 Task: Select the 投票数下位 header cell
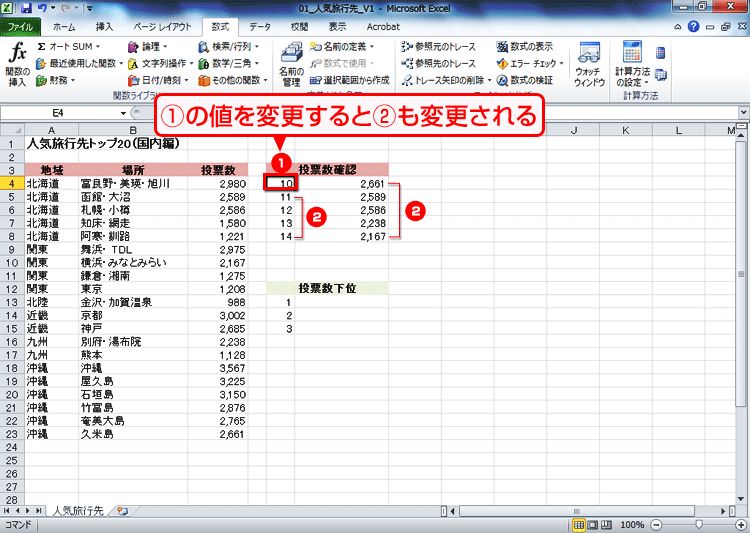click(328, 289)
